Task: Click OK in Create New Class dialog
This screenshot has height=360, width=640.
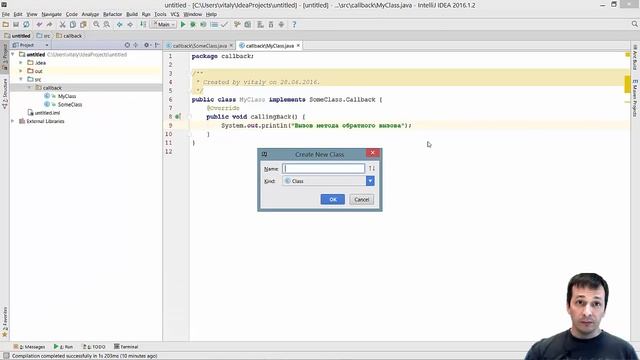Action: tap(333, 200)
